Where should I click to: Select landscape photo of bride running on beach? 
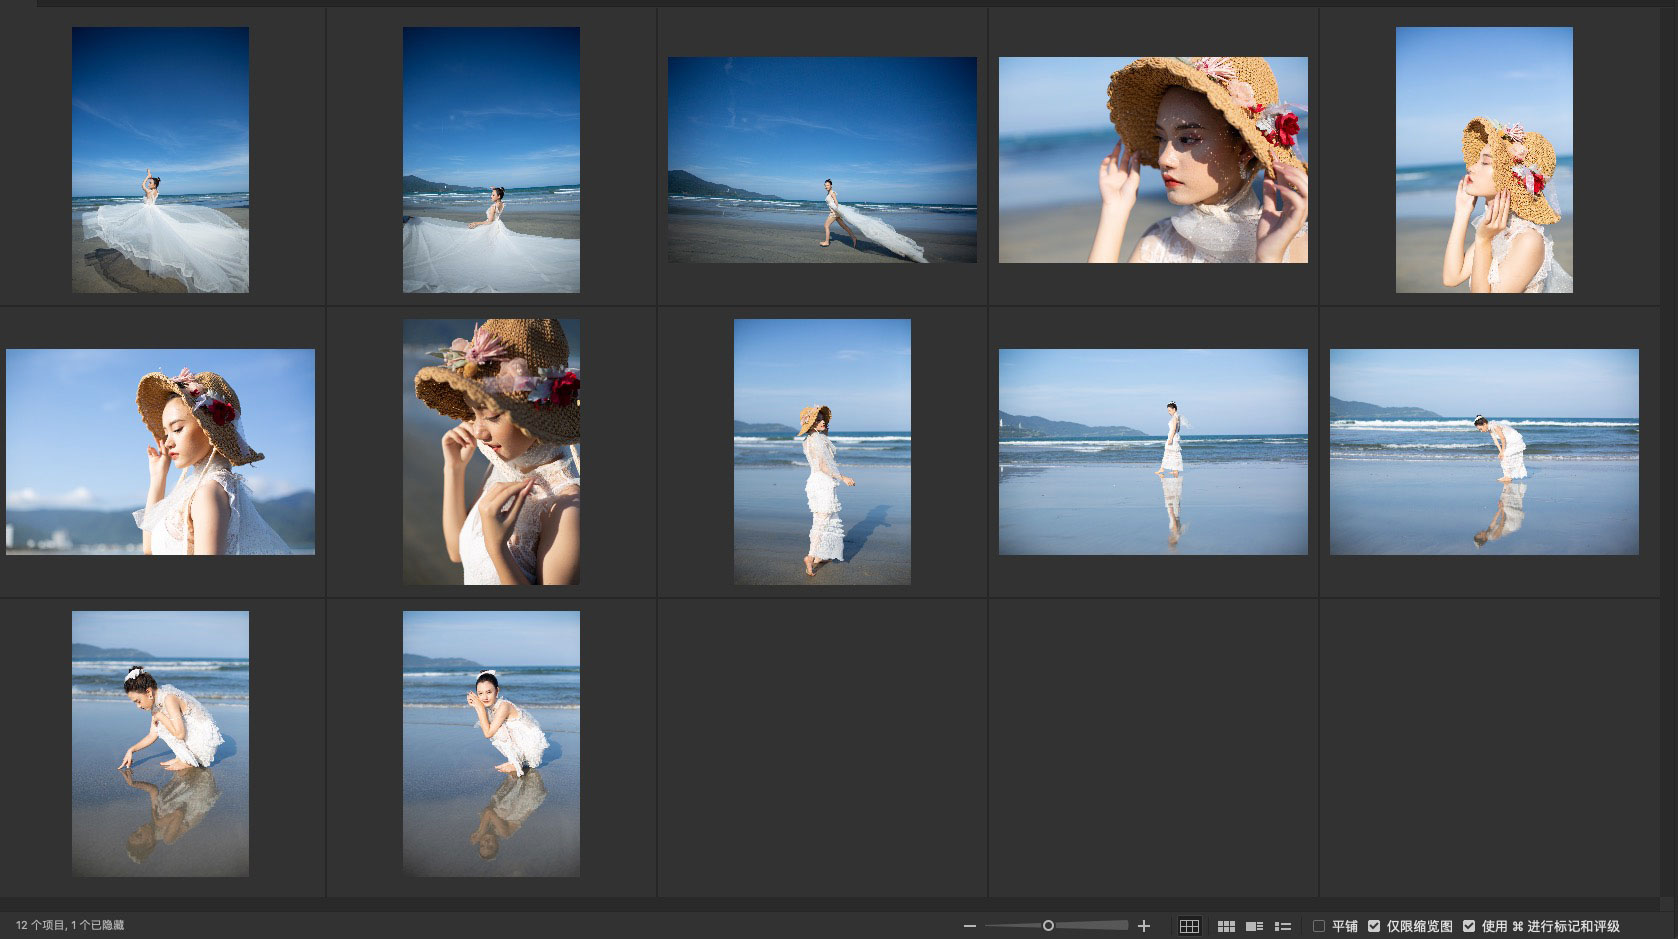(822, 160)
